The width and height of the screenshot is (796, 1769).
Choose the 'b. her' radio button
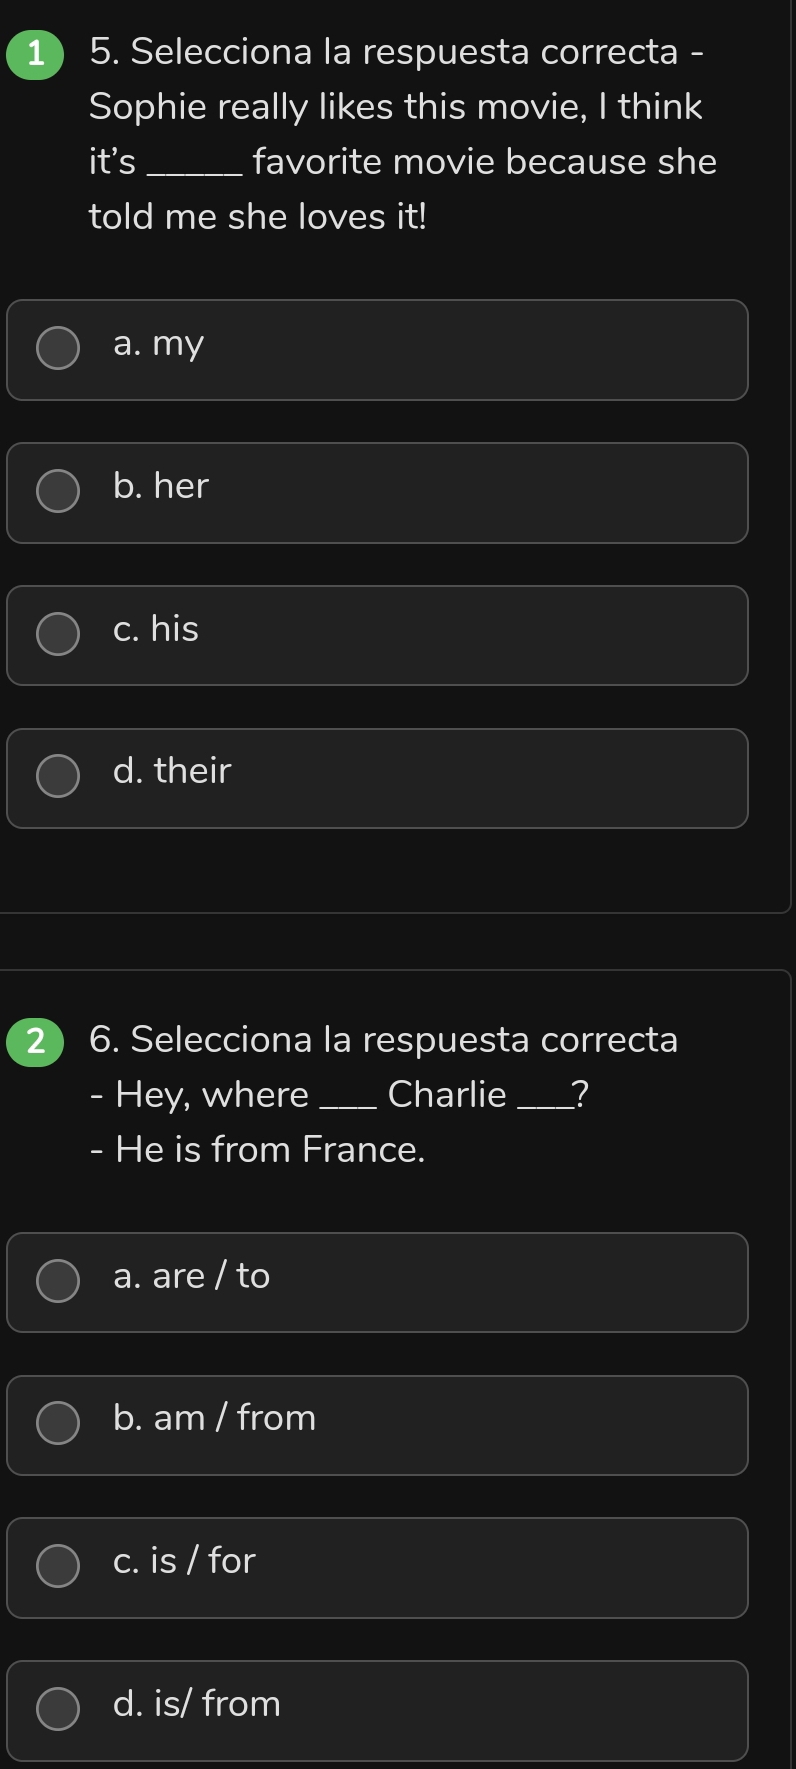click(x=58, y=491)
